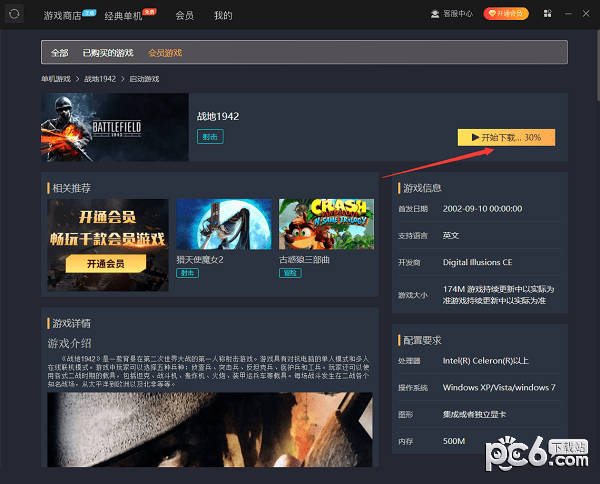This screenshot has height=484, width=600.
Task: Open the grid menu icon in the title bar
Action: pyautogui.click(x=548, y=14)
